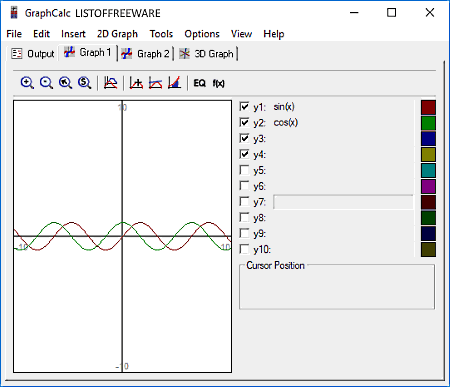Click the Zoom Out magnifier icon
This screenshot has width=450, height=387.
tap(46, 83)
